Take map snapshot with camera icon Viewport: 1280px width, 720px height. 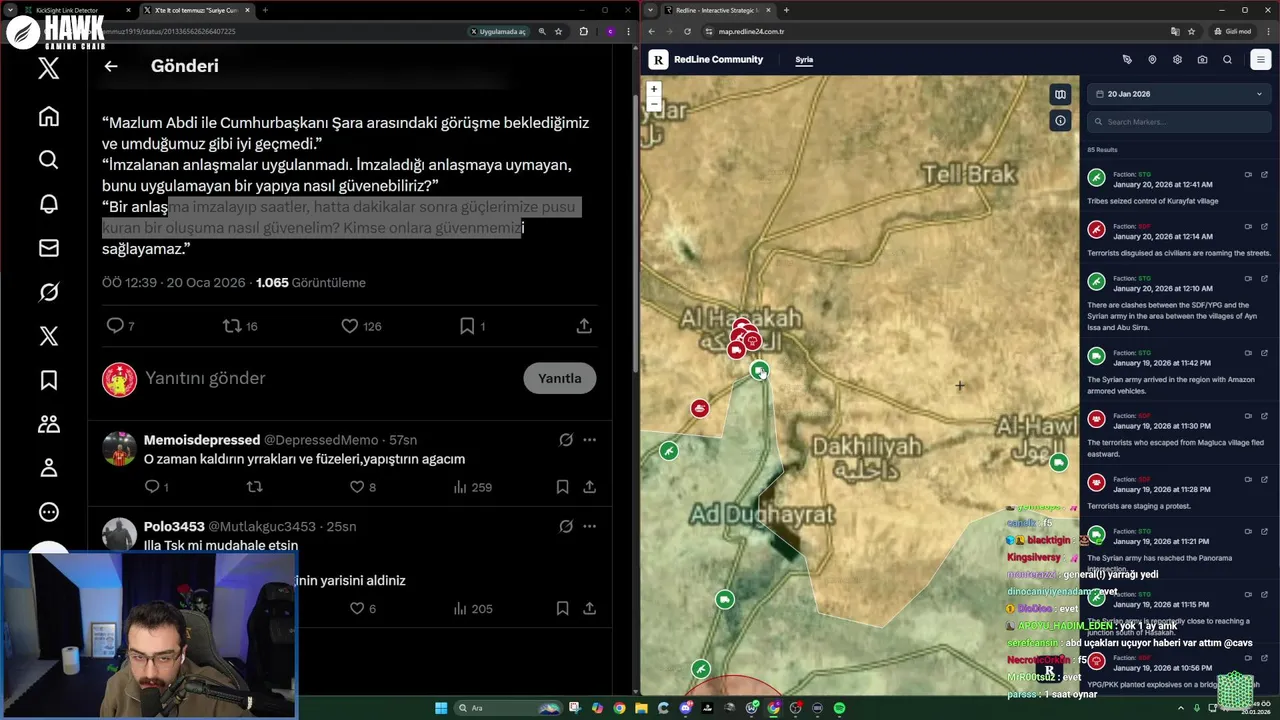[x=1202, y=60]
